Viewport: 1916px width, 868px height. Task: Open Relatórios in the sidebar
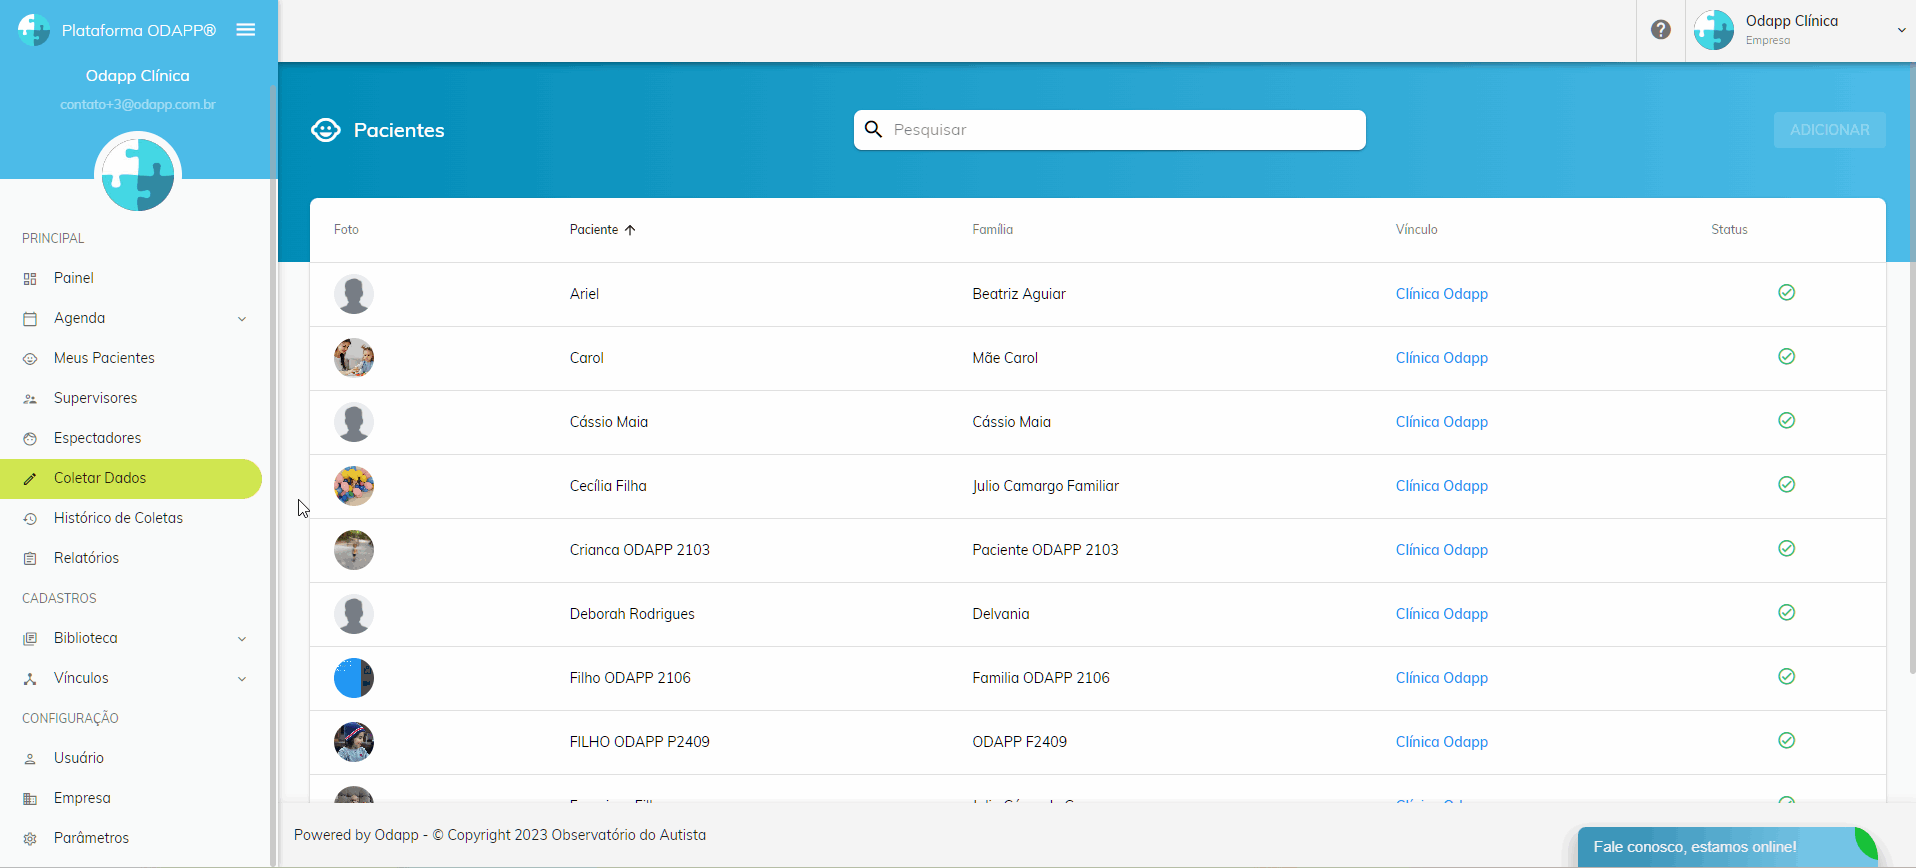131,558
